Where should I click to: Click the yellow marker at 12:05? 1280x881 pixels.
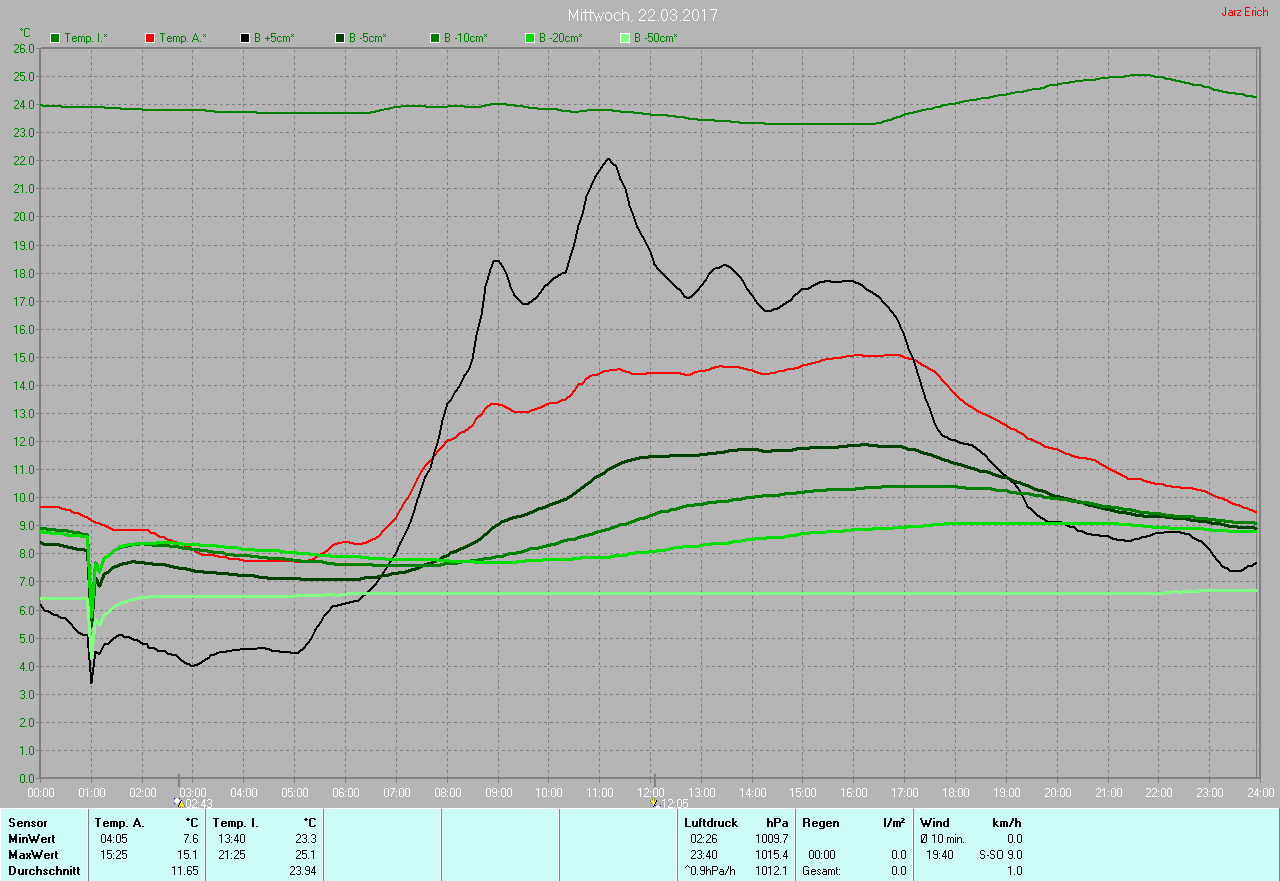coord(653,802)
